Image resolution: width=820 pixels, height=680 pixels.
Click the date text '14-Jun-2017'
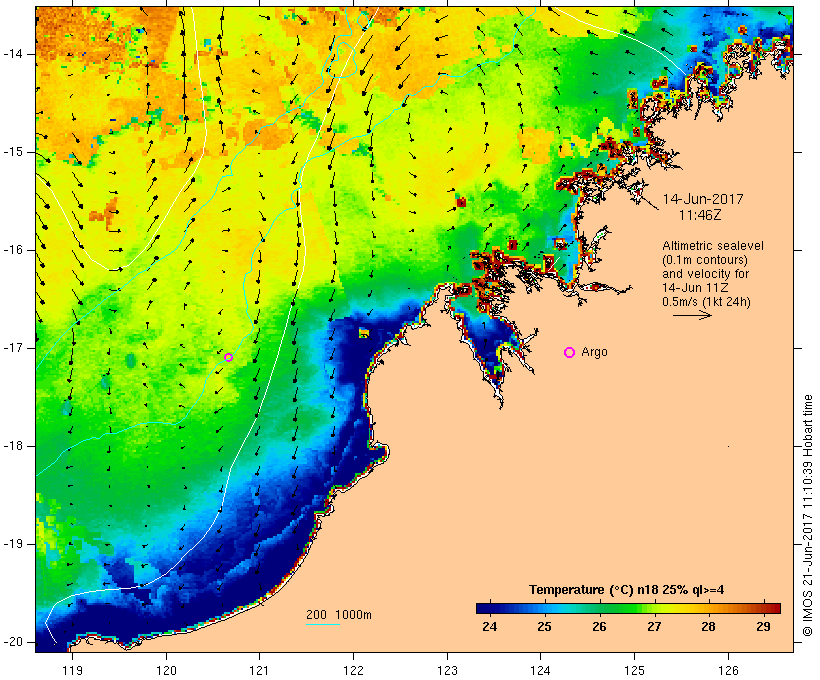coord(703,199)
